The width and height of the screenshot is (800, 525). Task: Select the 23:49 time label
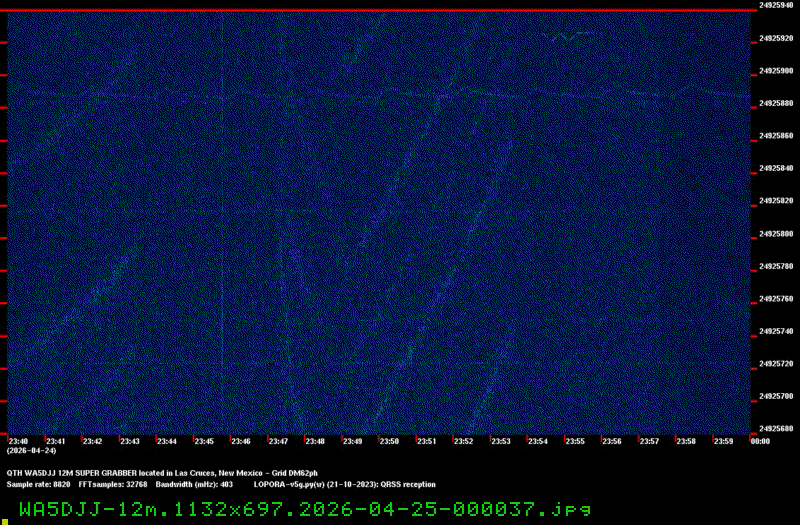coord(352,441)
